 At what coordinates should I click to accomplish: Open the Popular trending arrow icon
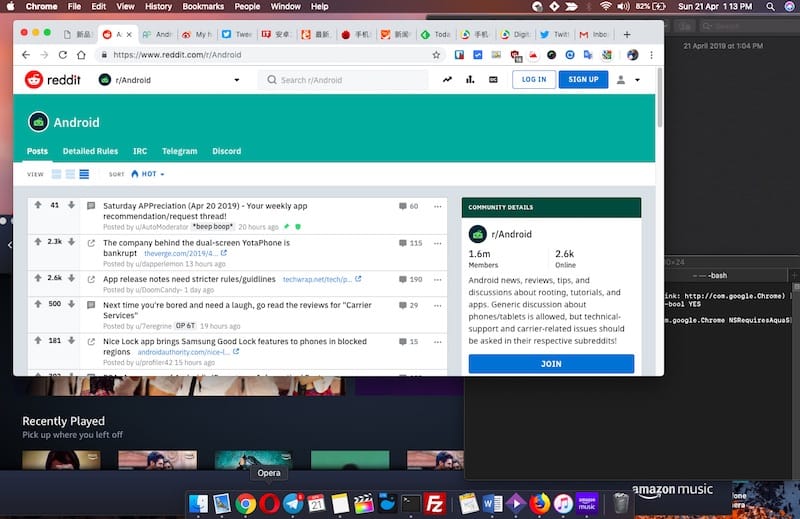(447, 80)
